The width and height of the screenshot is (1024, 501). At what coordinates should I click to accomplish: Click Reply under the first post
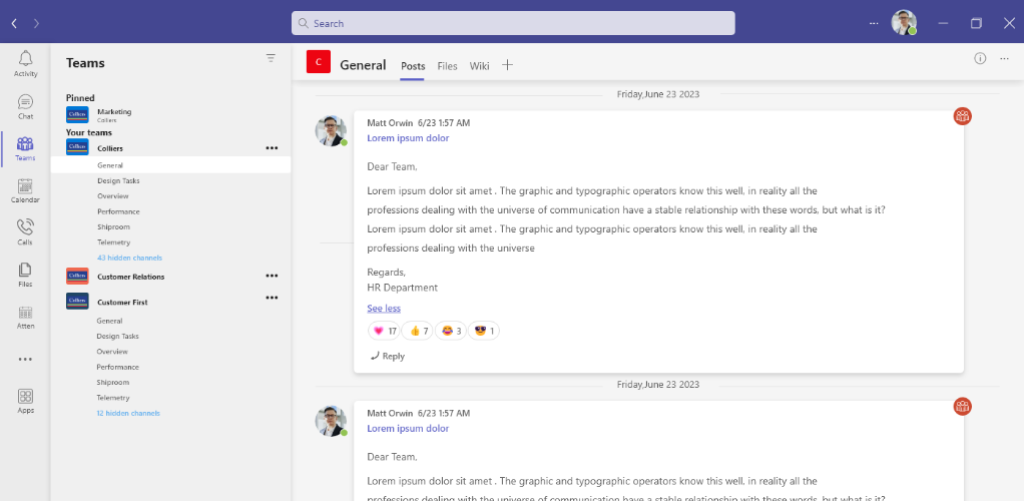pos(387,356)
